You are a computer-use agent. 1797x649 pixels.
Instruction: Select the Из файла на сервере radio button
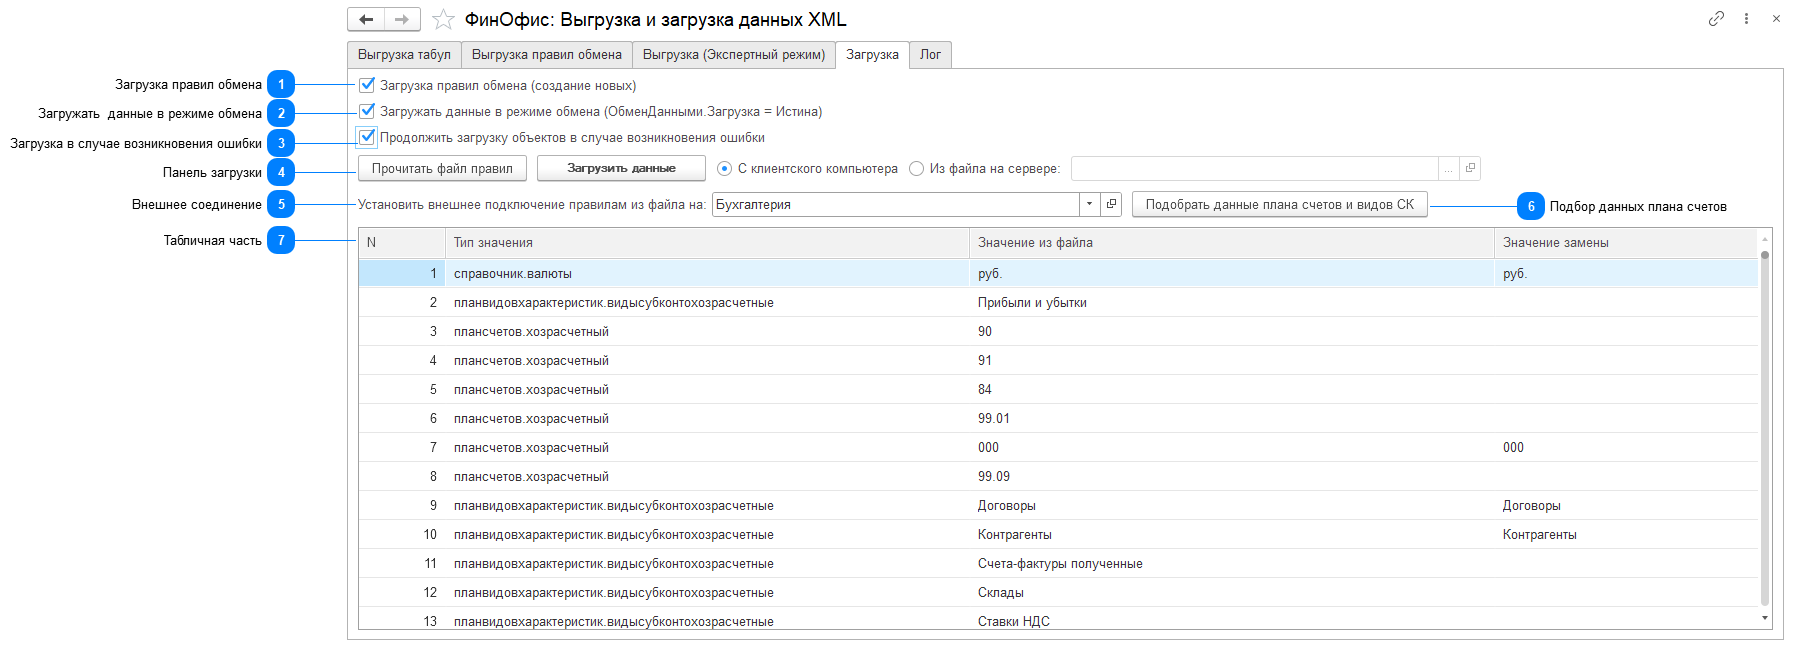coord(916,169)
